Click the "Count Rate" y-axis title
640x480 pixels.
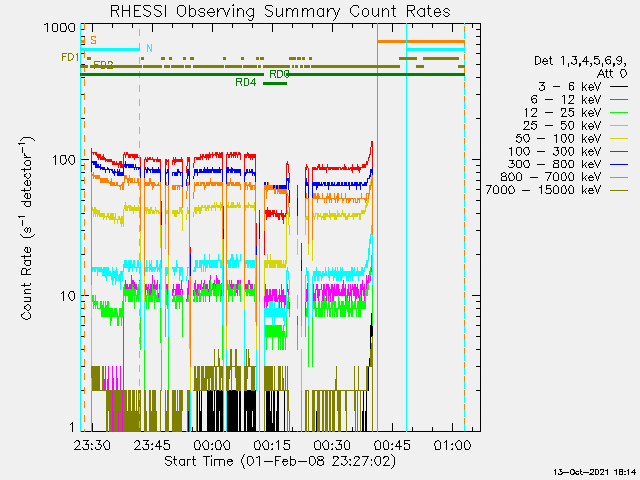tap(27, 283)
